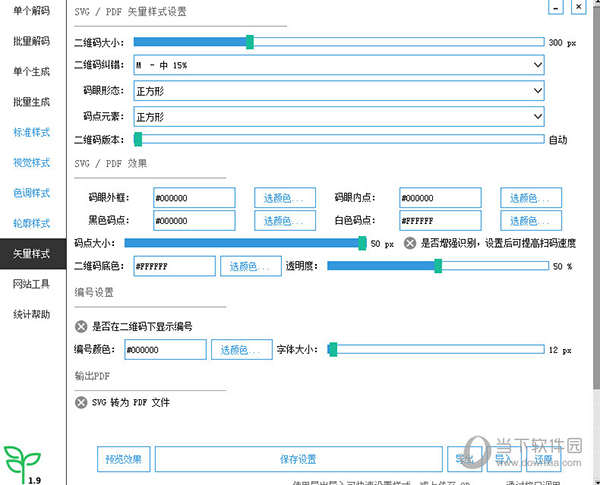Click the 字体大小 slider handle
Screen dimensions: 600x485
click(x=333, y=349)
